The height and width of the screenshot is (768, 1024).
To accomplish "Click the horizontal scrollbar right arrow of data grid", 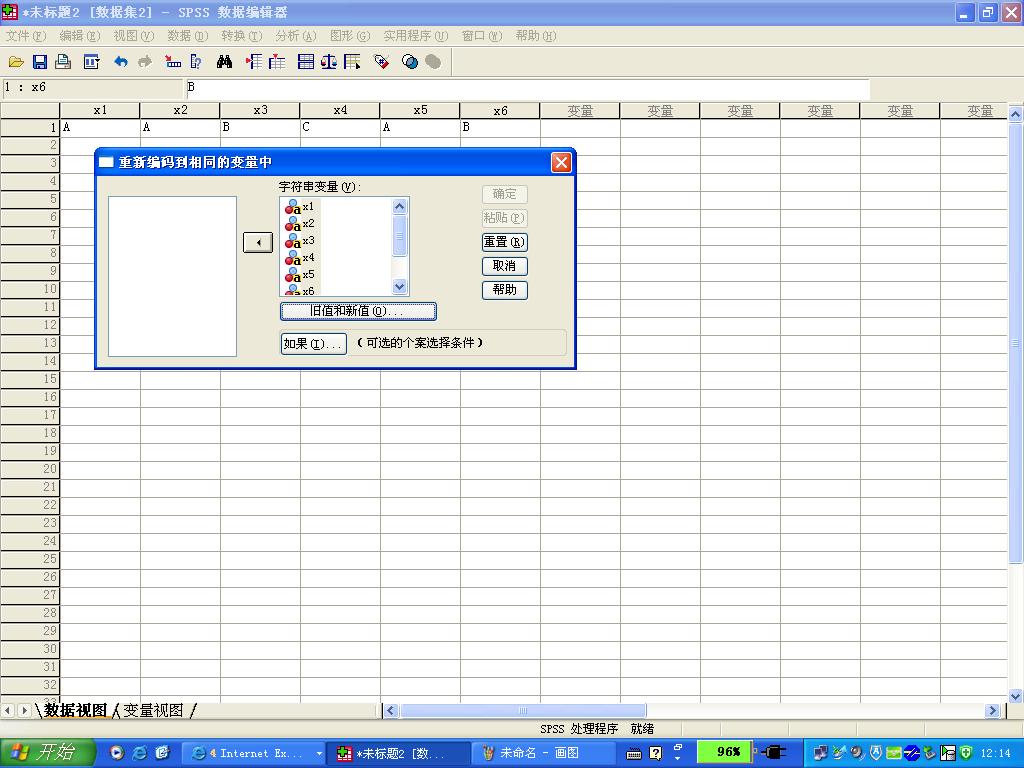I will tap(992, 711).
